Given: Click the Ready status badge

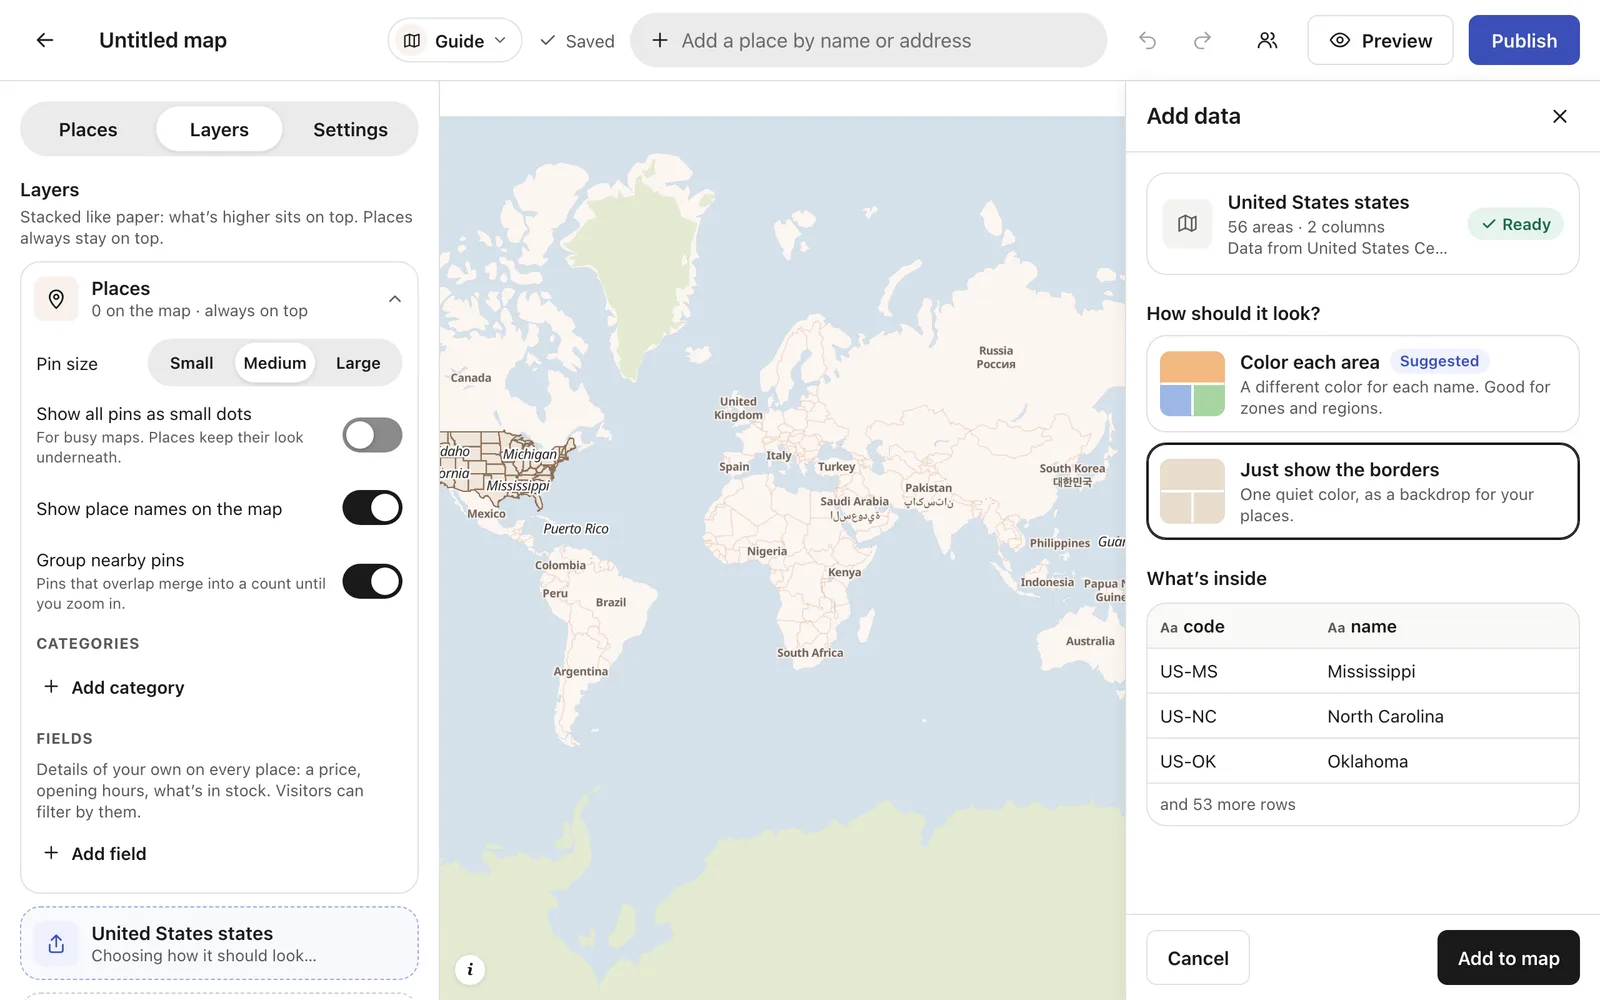Looking at the screenshot, I should pos(1516,224).
